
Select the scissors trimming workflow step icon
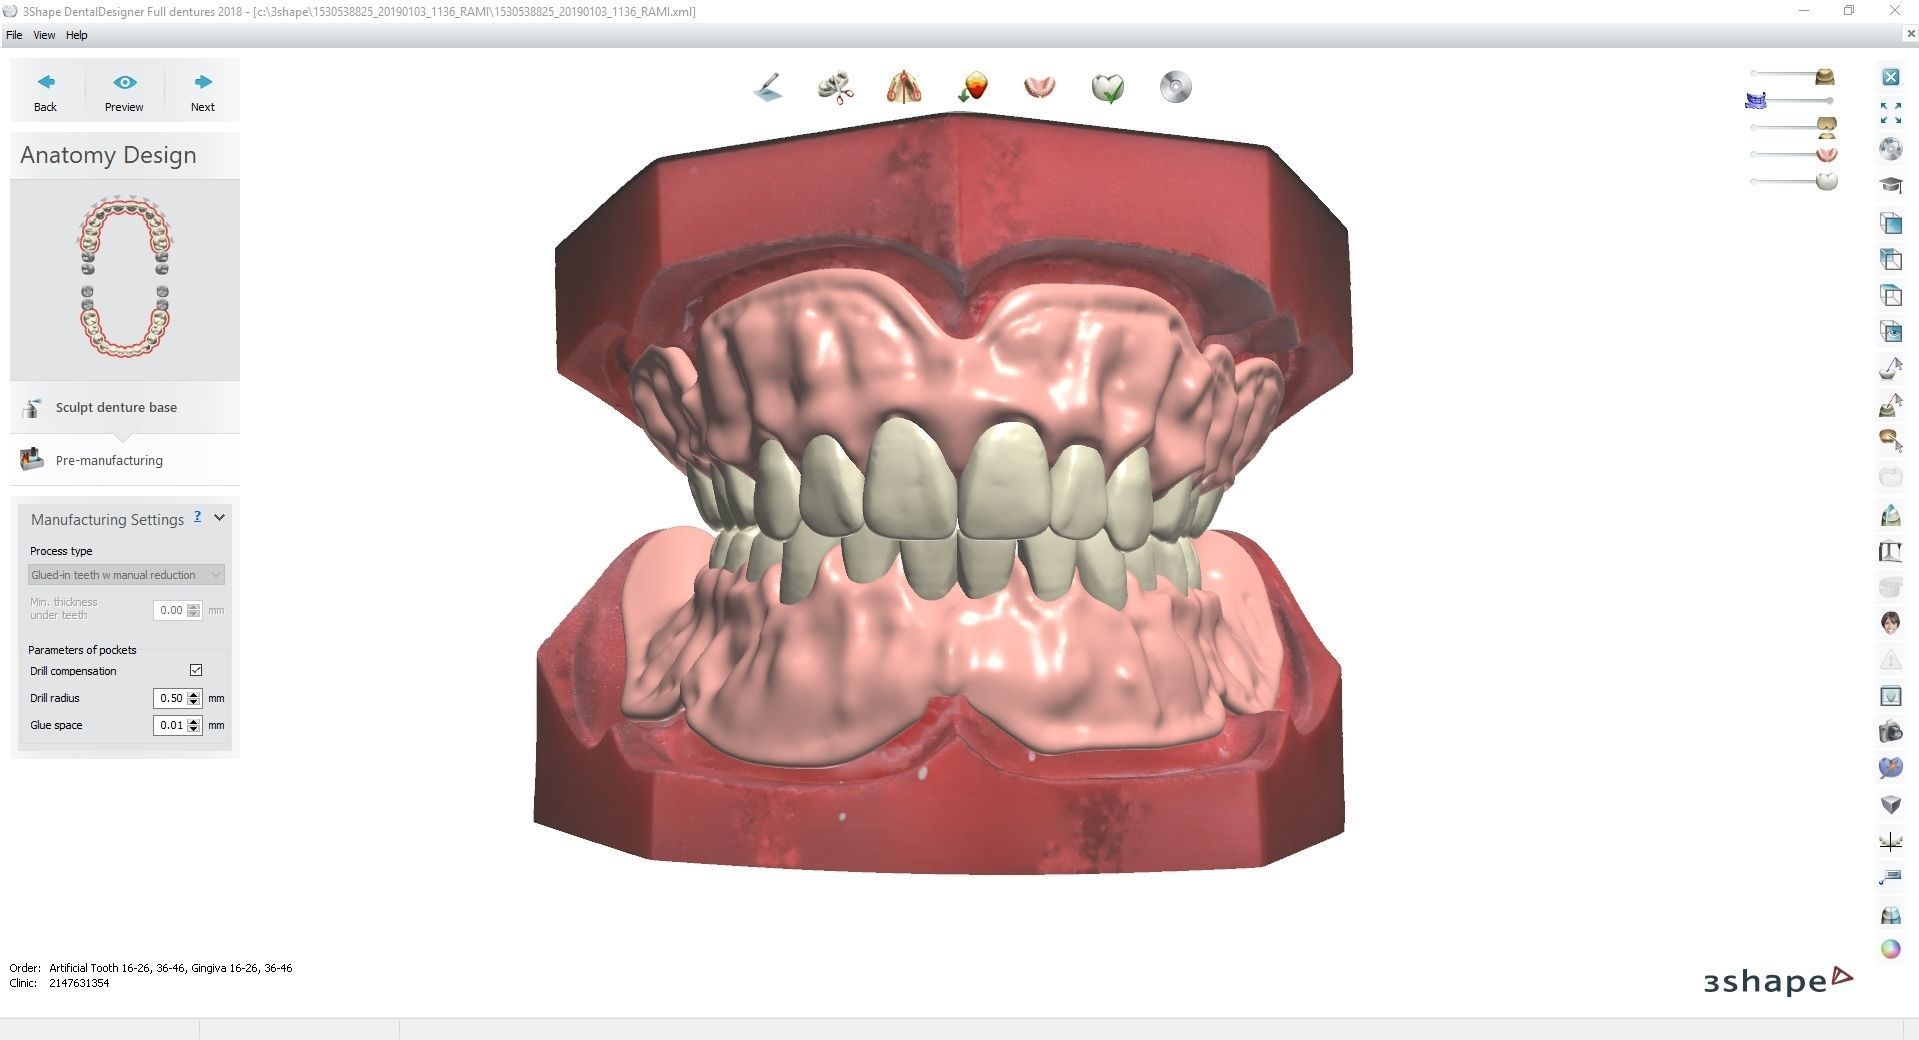coord(836,88)
